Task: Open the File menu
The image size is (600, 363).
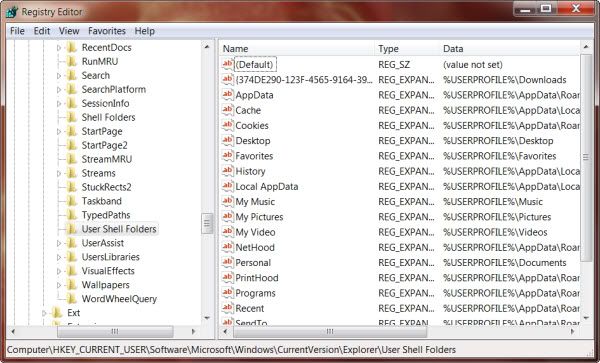Action: click(x=17, y=31)
